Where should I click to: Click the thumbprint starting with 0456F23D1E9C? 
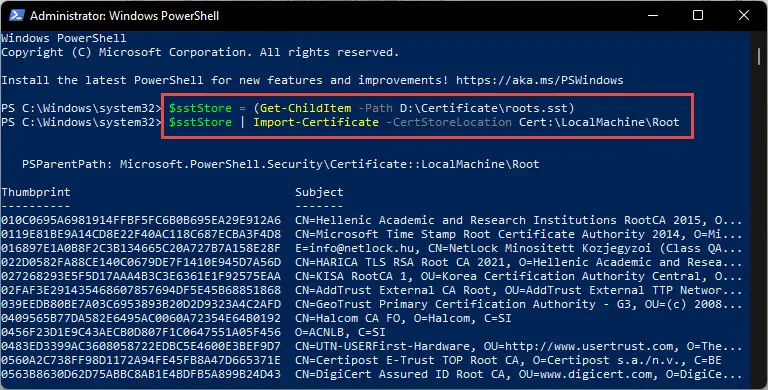(141, 332)
